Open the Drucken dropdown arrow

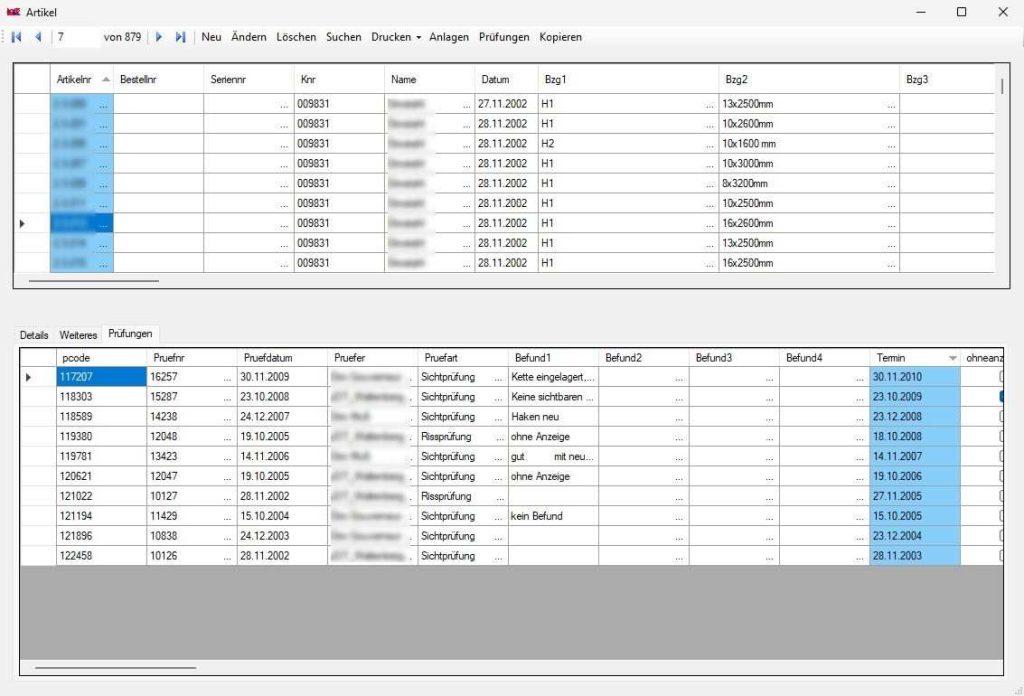[419, 38]
